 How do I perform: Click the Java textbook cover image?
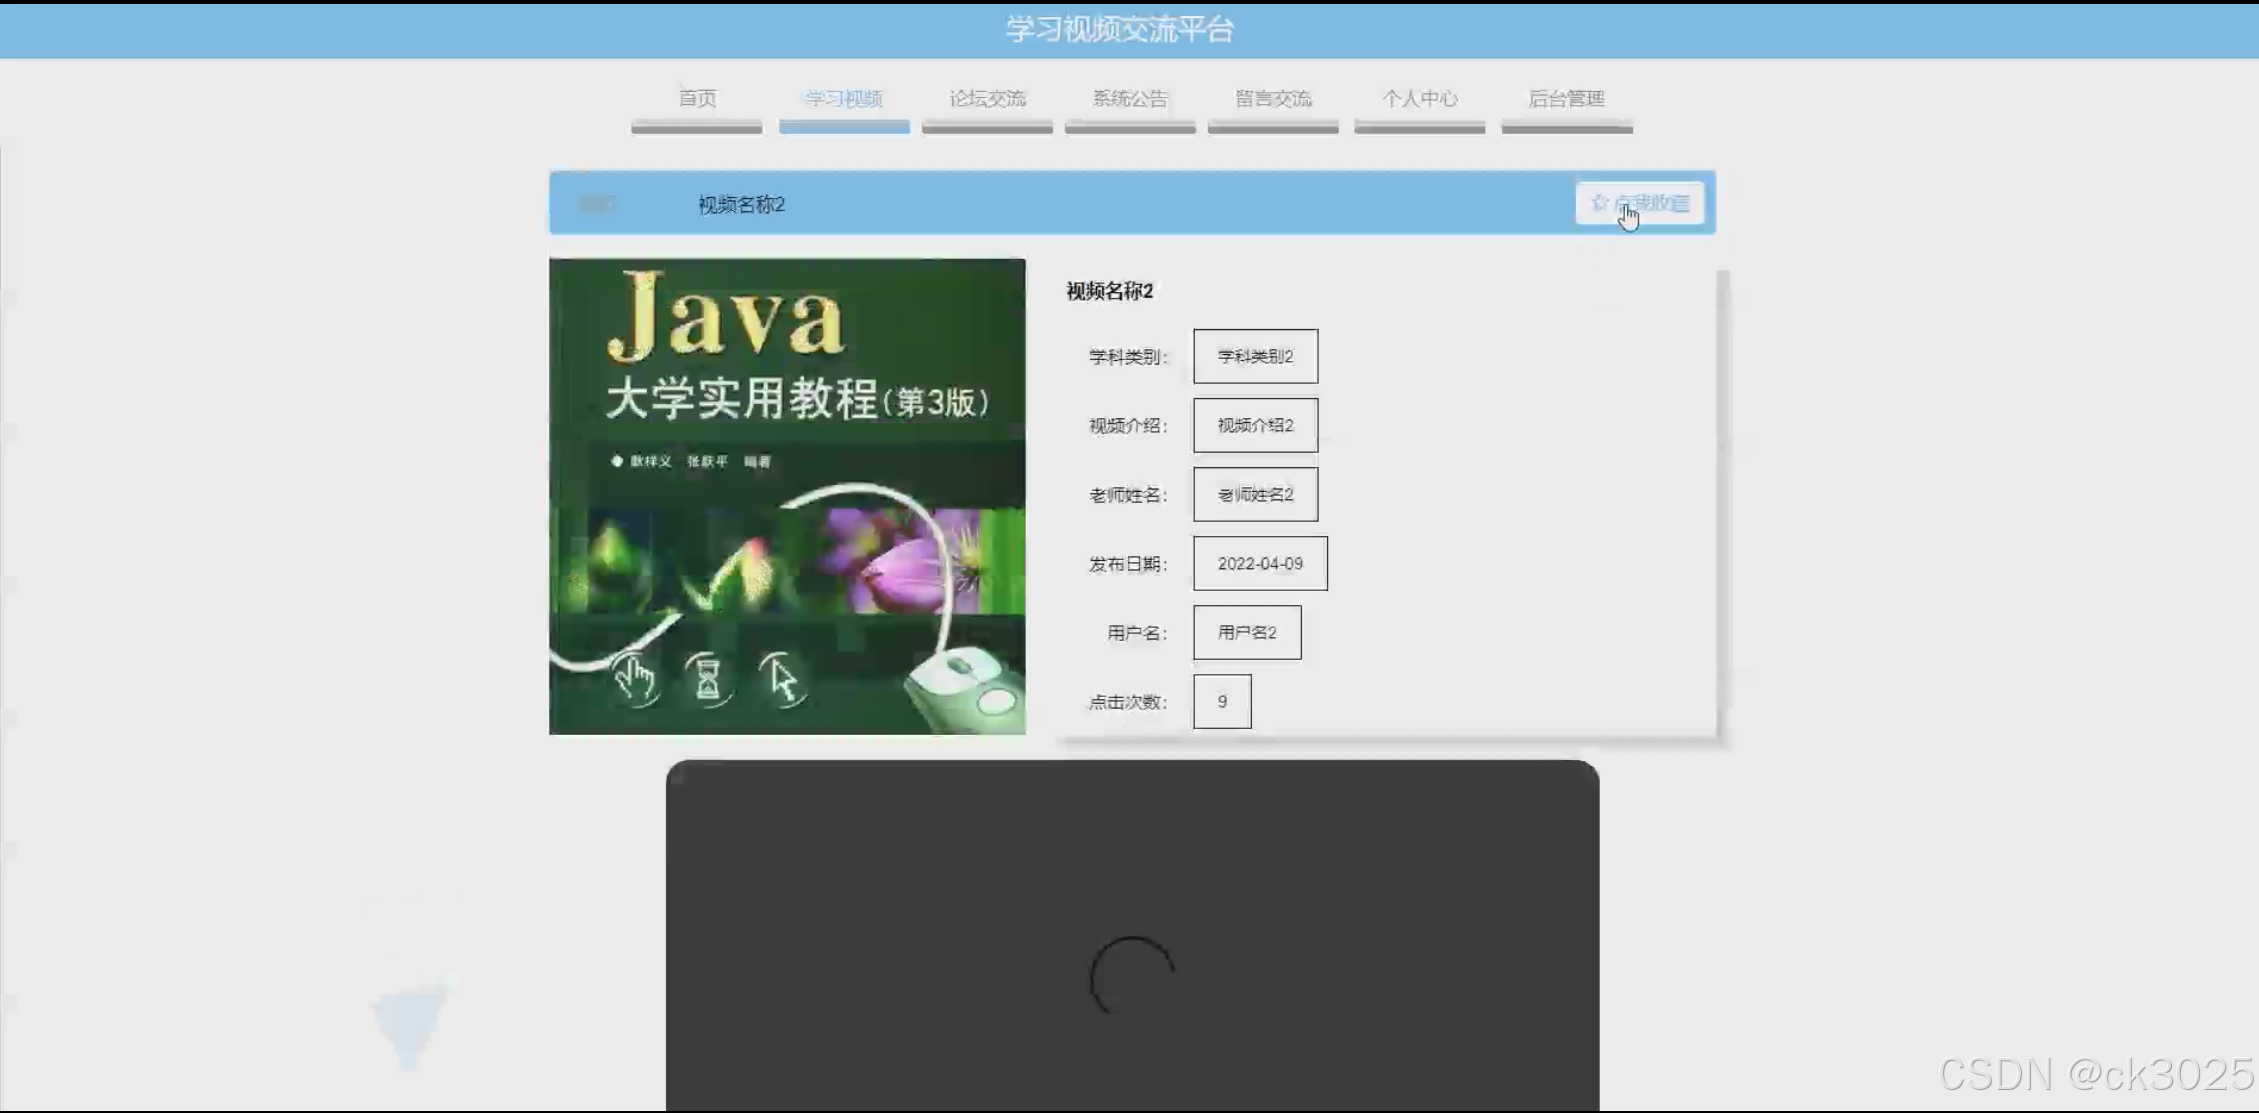787,497
